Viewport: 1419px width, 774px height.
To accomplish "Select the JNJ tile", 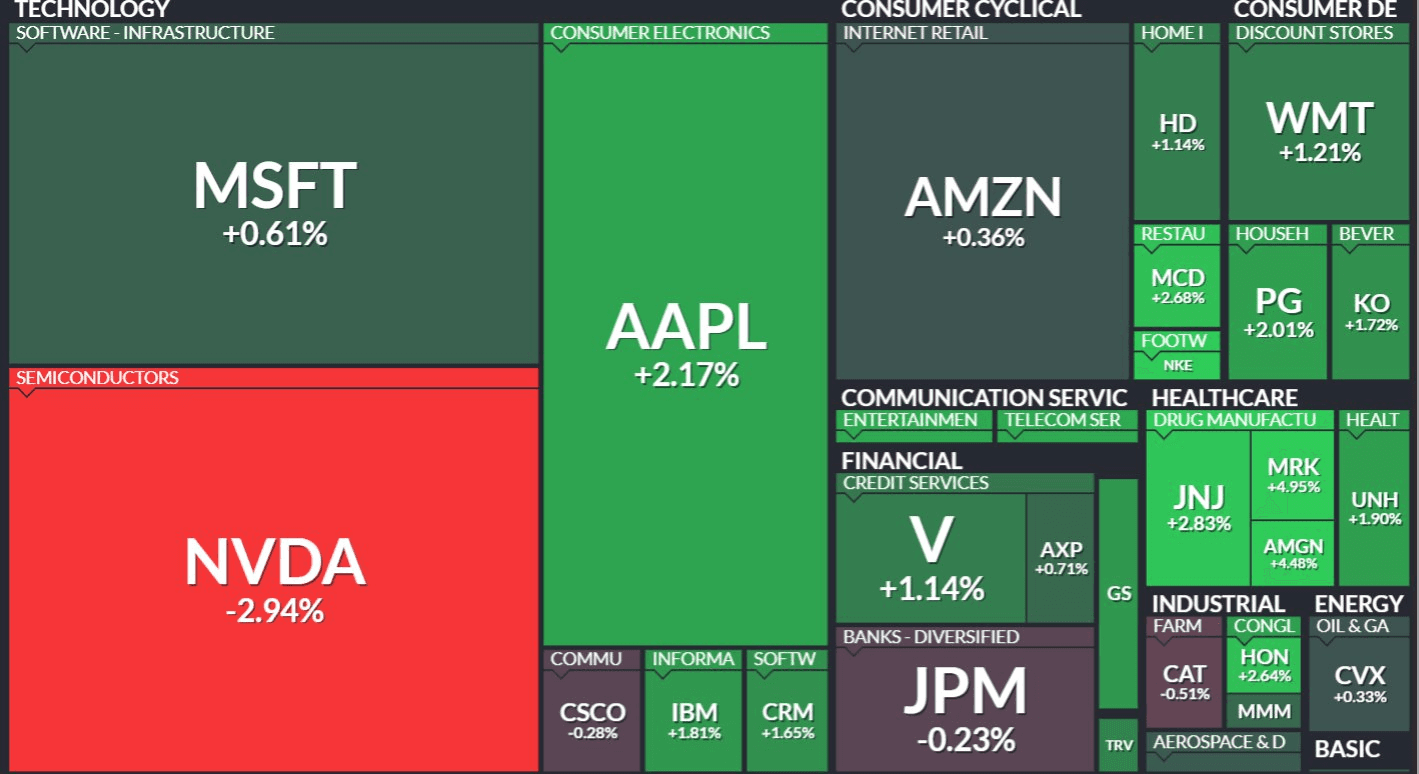I will pyautogui.click(x=1198, y=507).
